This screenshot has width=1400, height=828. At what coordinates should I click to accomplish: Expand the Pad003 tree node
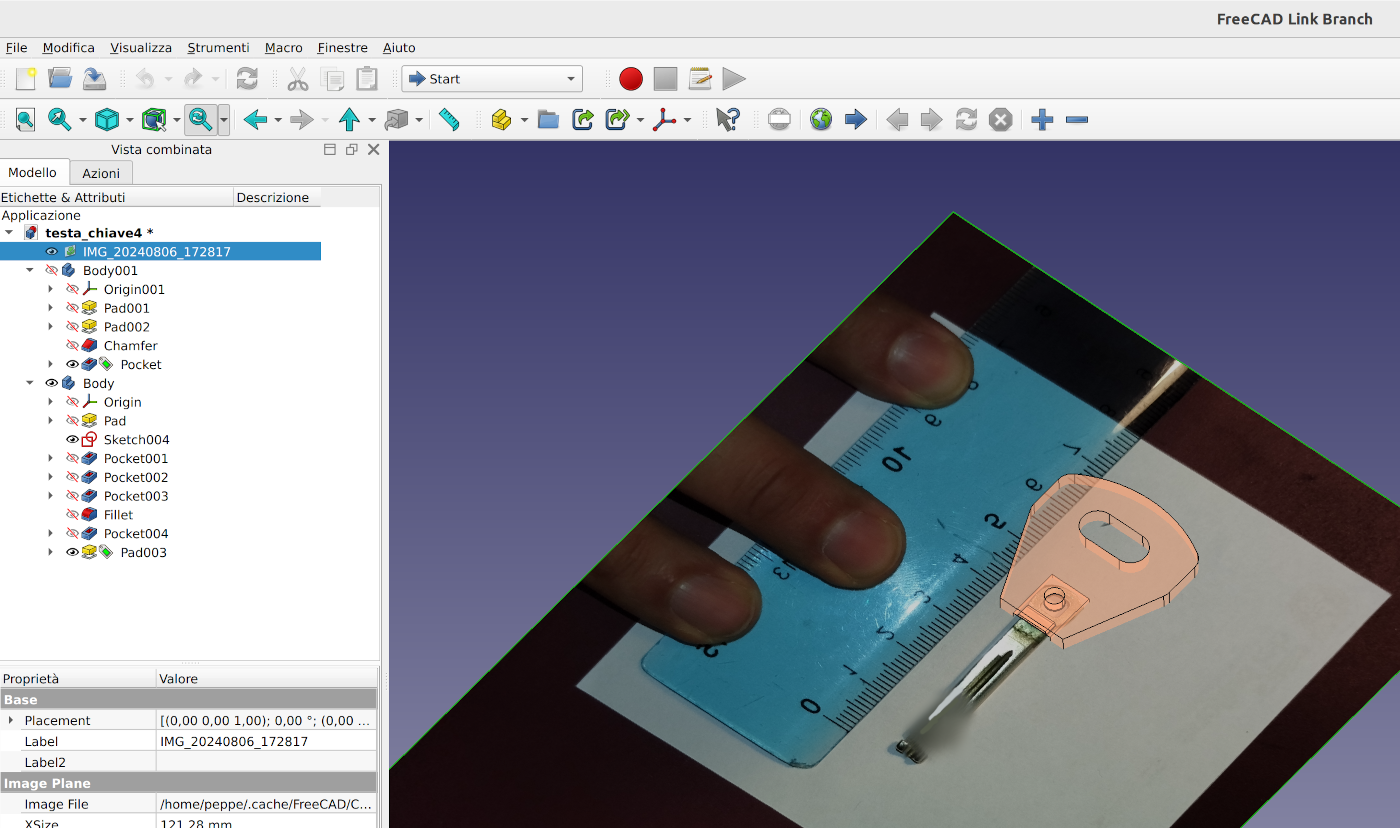[50, 553]
